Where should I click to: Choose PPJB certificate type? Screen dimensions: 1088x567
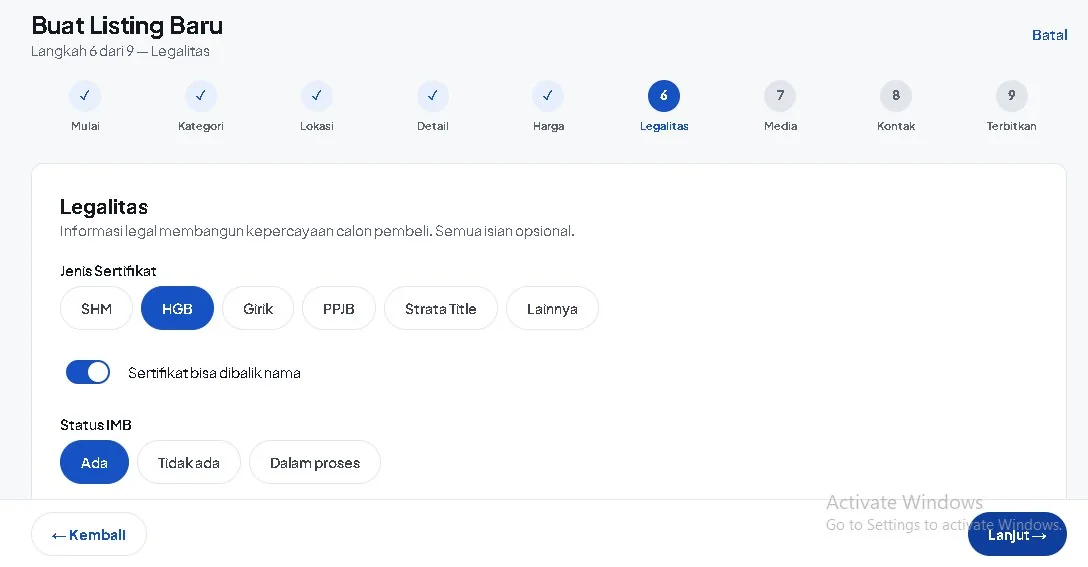[x=339, y=308]
